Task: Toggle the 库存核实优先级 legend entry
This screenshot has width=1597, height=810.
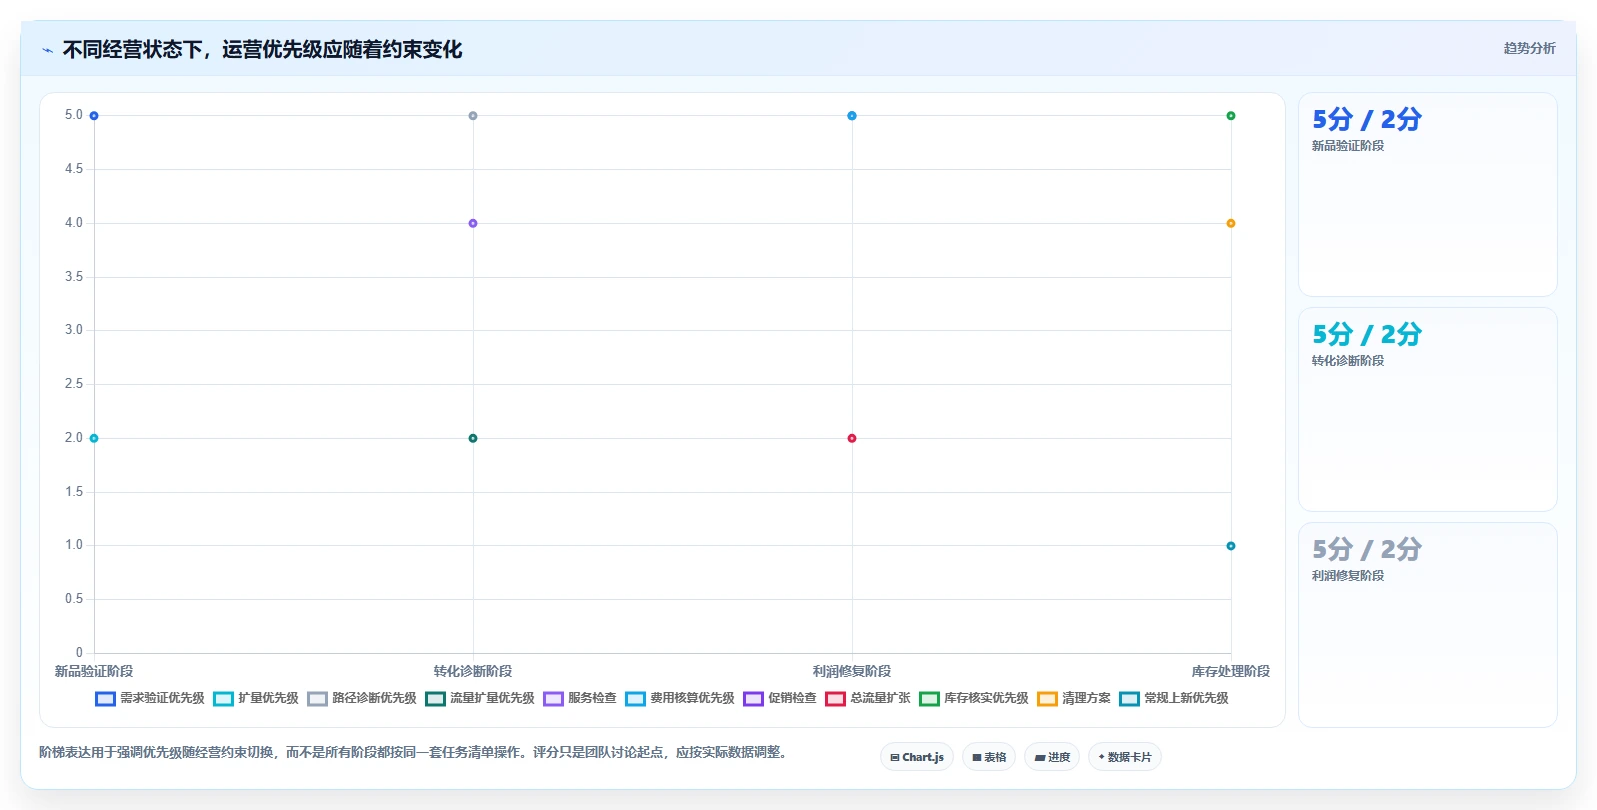Action: (x=974, y=698)
